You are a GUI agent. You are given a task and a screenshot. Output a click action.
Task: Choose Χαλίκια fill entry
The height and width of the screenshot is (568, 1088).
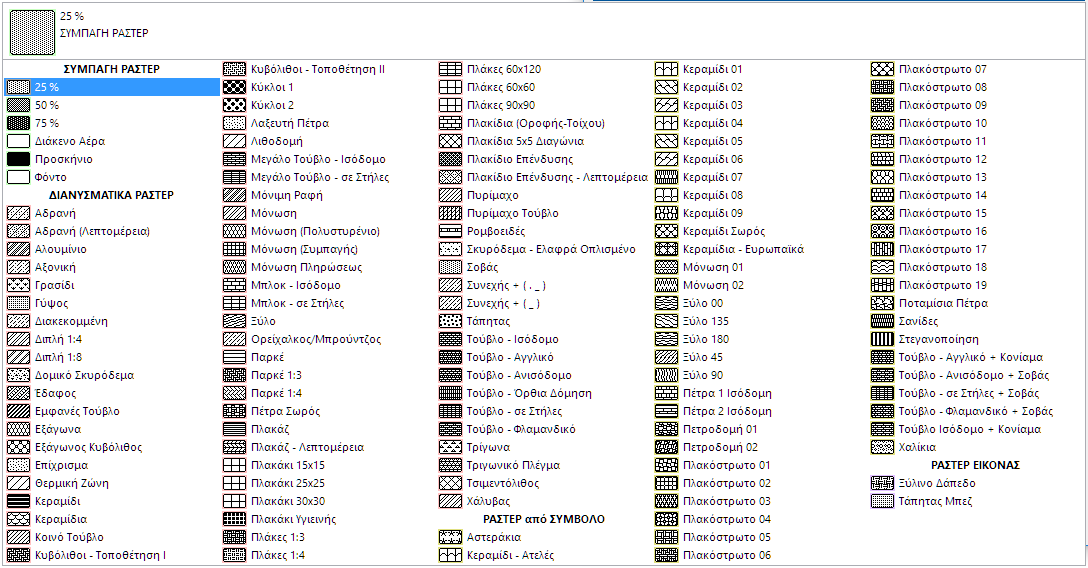(x=917, y=447)
